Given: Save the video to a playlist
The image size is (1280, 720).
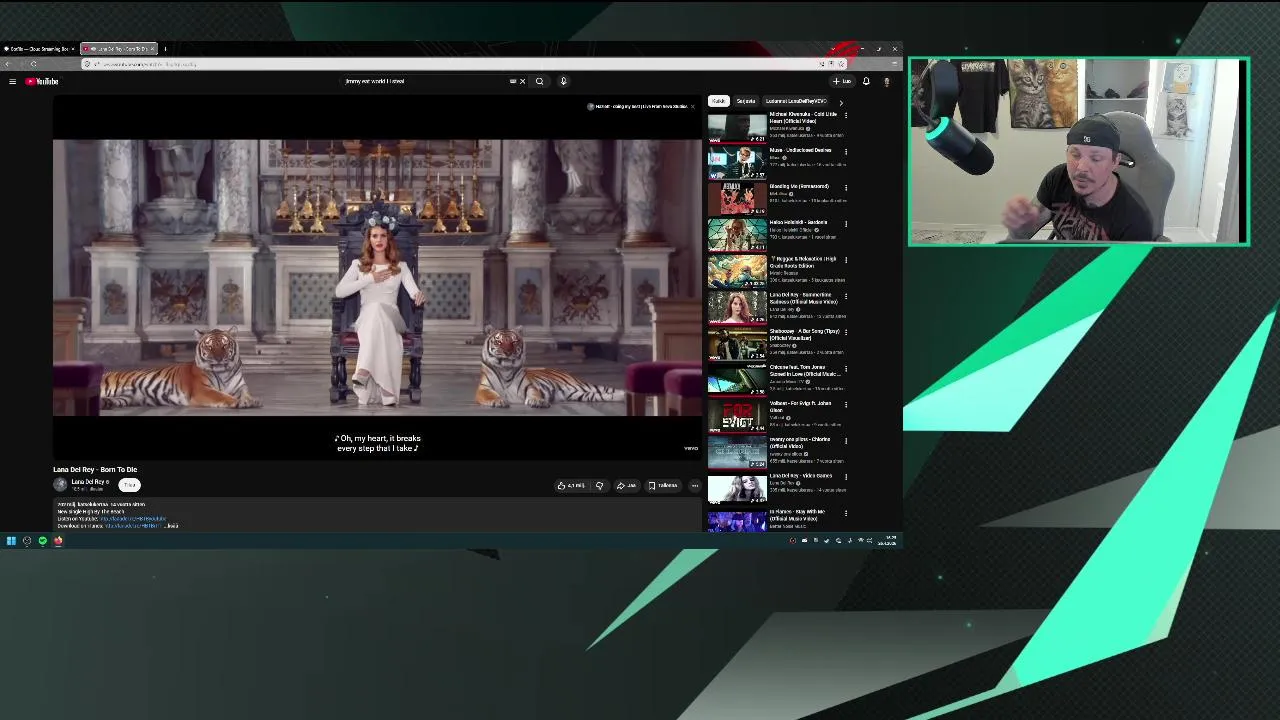Looking at the screenshot, I should (x=663, y=485).
